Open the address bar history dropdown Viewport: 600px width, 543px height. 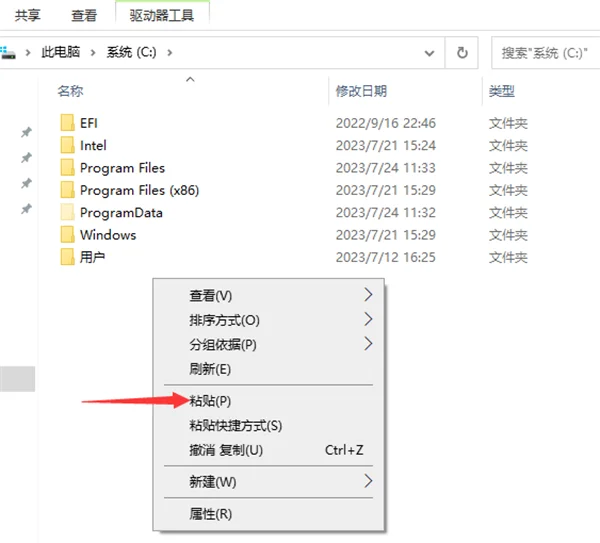pos(429,53)
